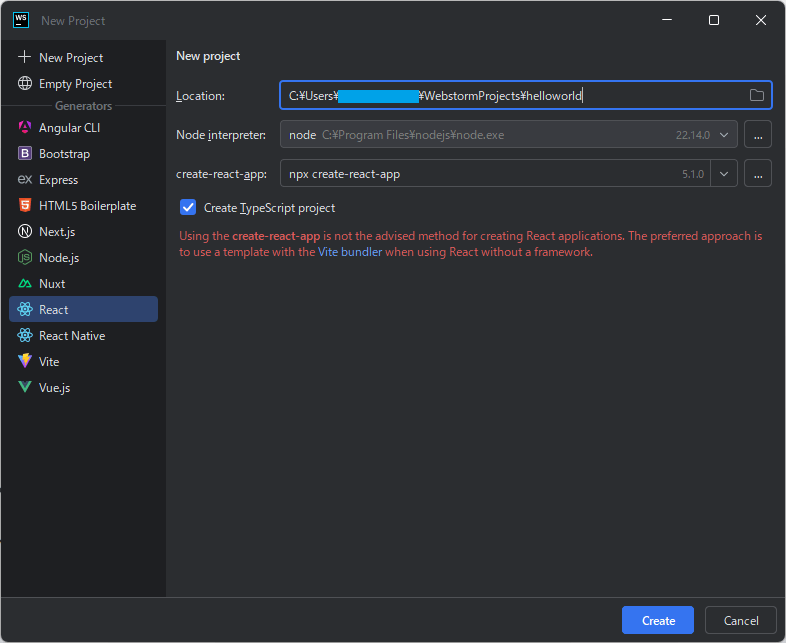Select Angular CLI generator
The image size is (786, 643).
(x=83, y=128)
